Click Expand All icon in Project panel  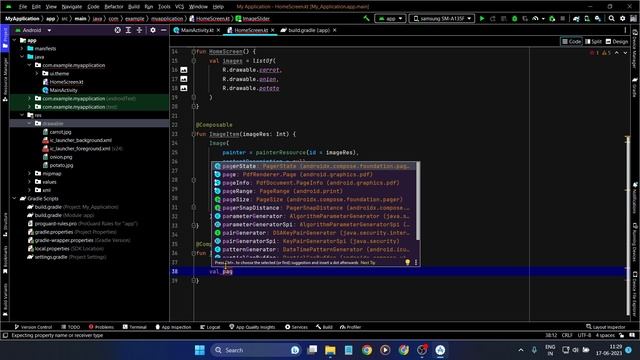coord(128,30)
